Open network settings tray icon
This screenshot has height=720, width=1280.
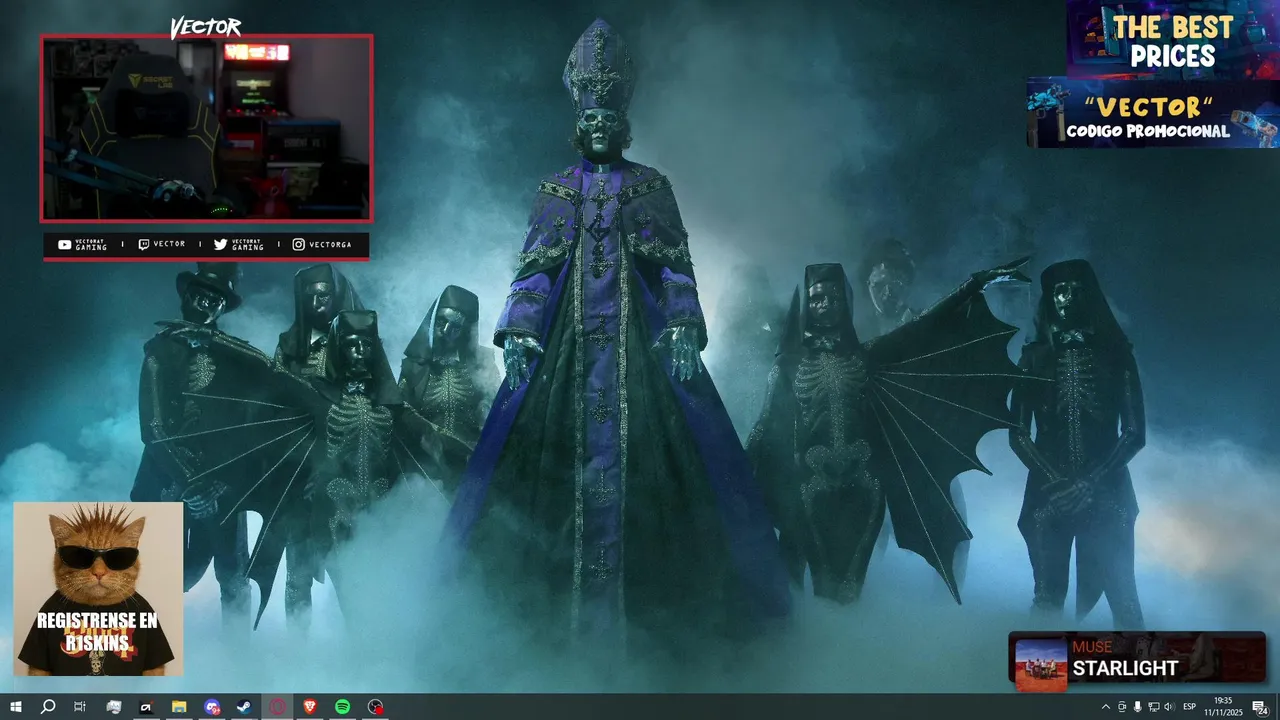(1153, 707)
